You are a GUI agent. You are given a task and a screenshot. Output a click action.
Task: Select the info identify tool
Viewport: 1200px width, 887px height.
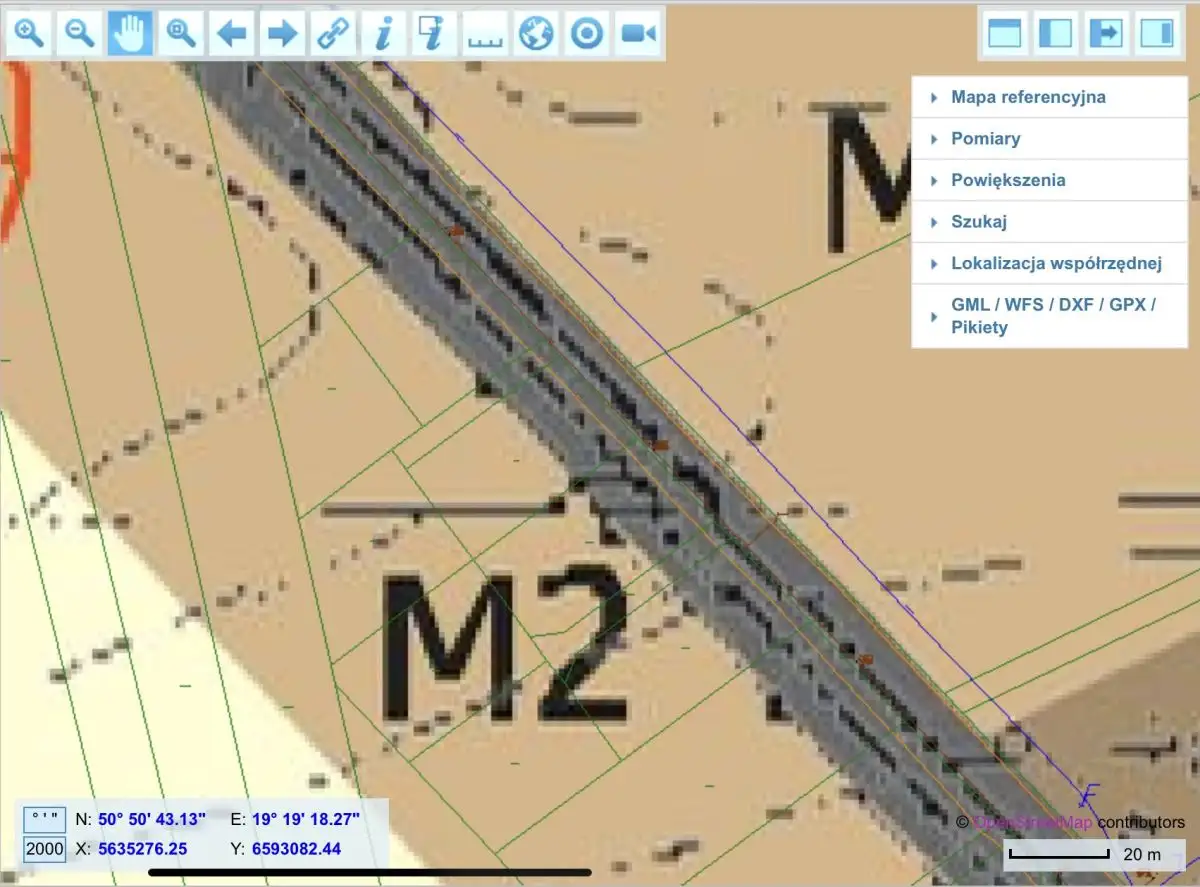point(384,34)
